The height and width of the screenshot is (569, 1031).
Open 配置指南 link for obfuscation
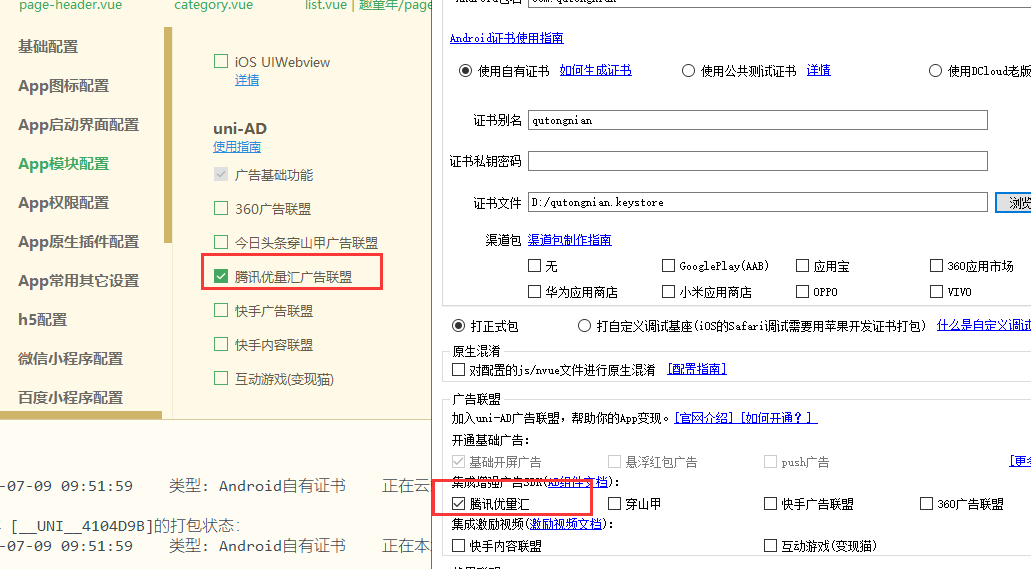(x=697, y=369)
